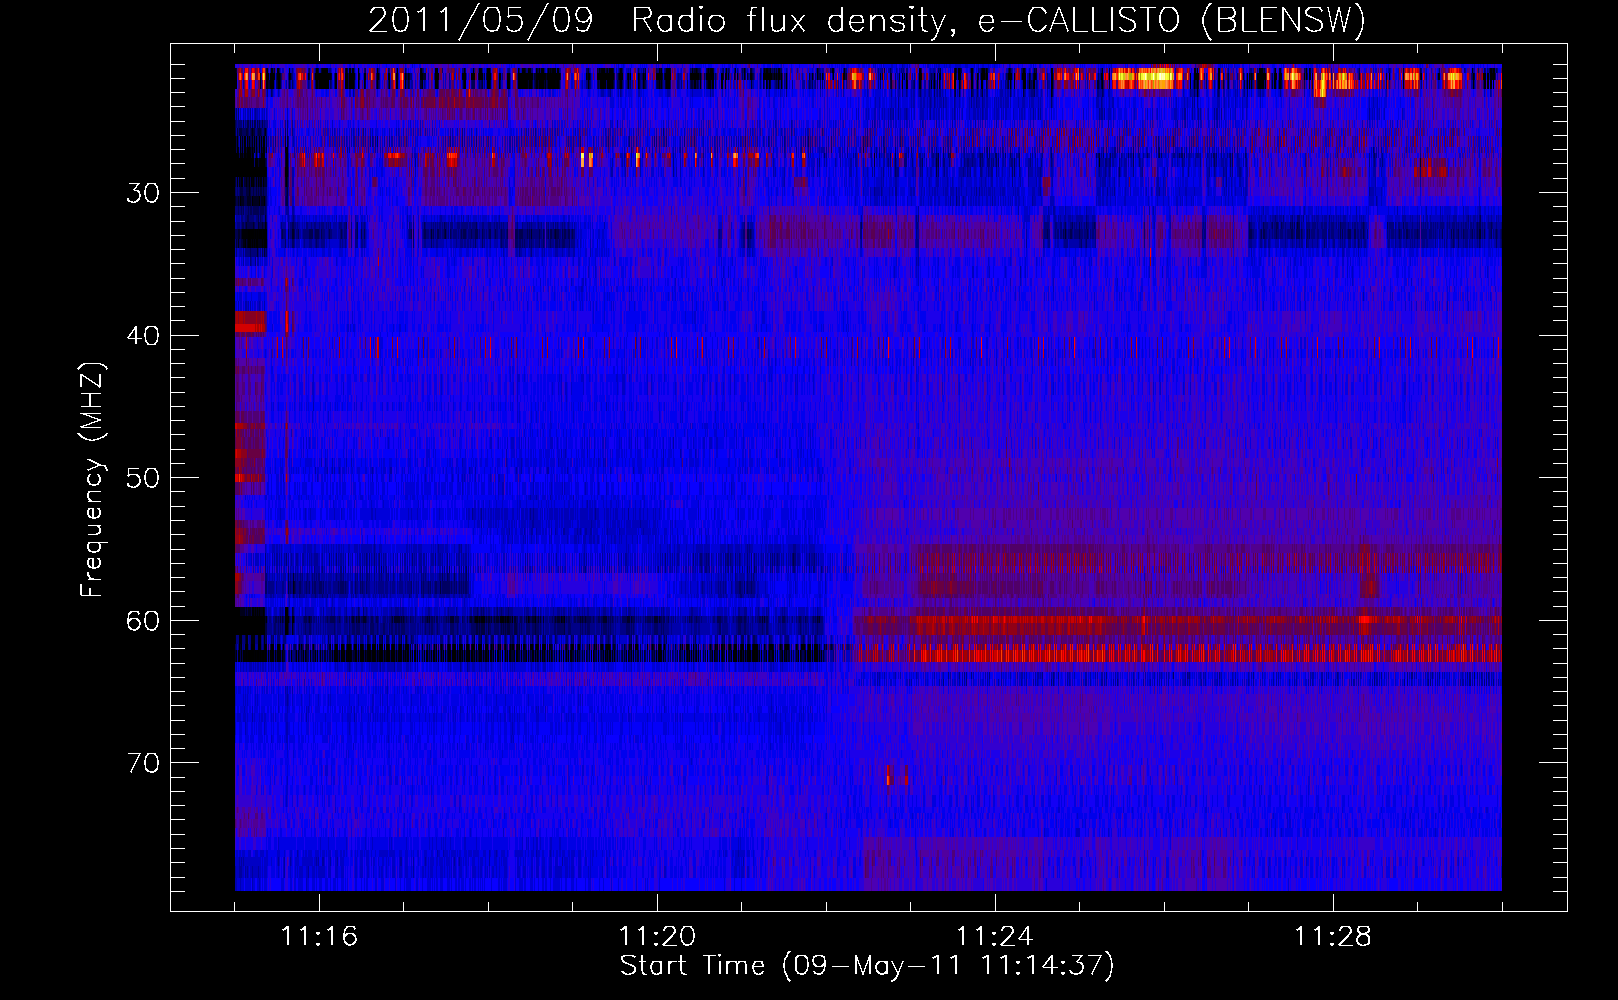Click the 60 MHz frequency tick label
Screen dimensions: 1618x1000
(143, 621)
